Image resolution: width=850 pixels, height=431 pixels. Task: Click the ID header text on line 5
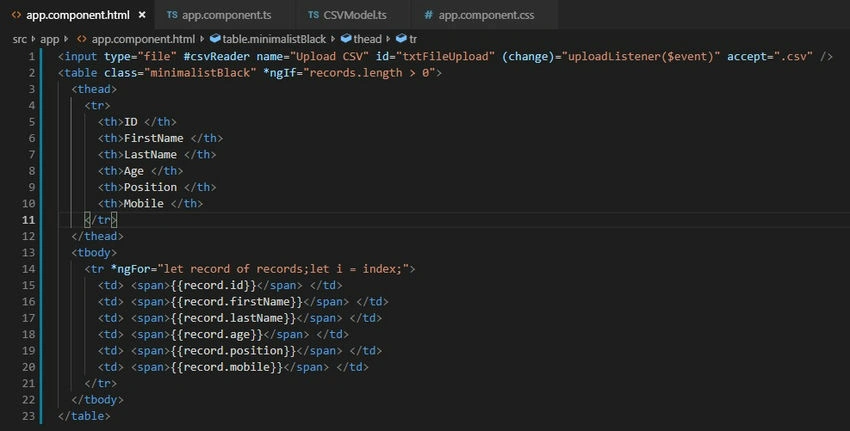click(131, 122)
